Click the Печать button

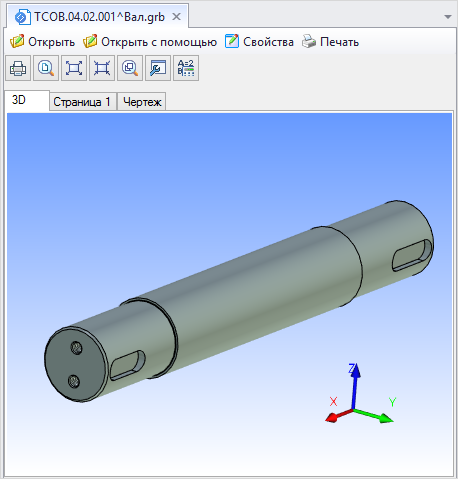pos(330,42)
